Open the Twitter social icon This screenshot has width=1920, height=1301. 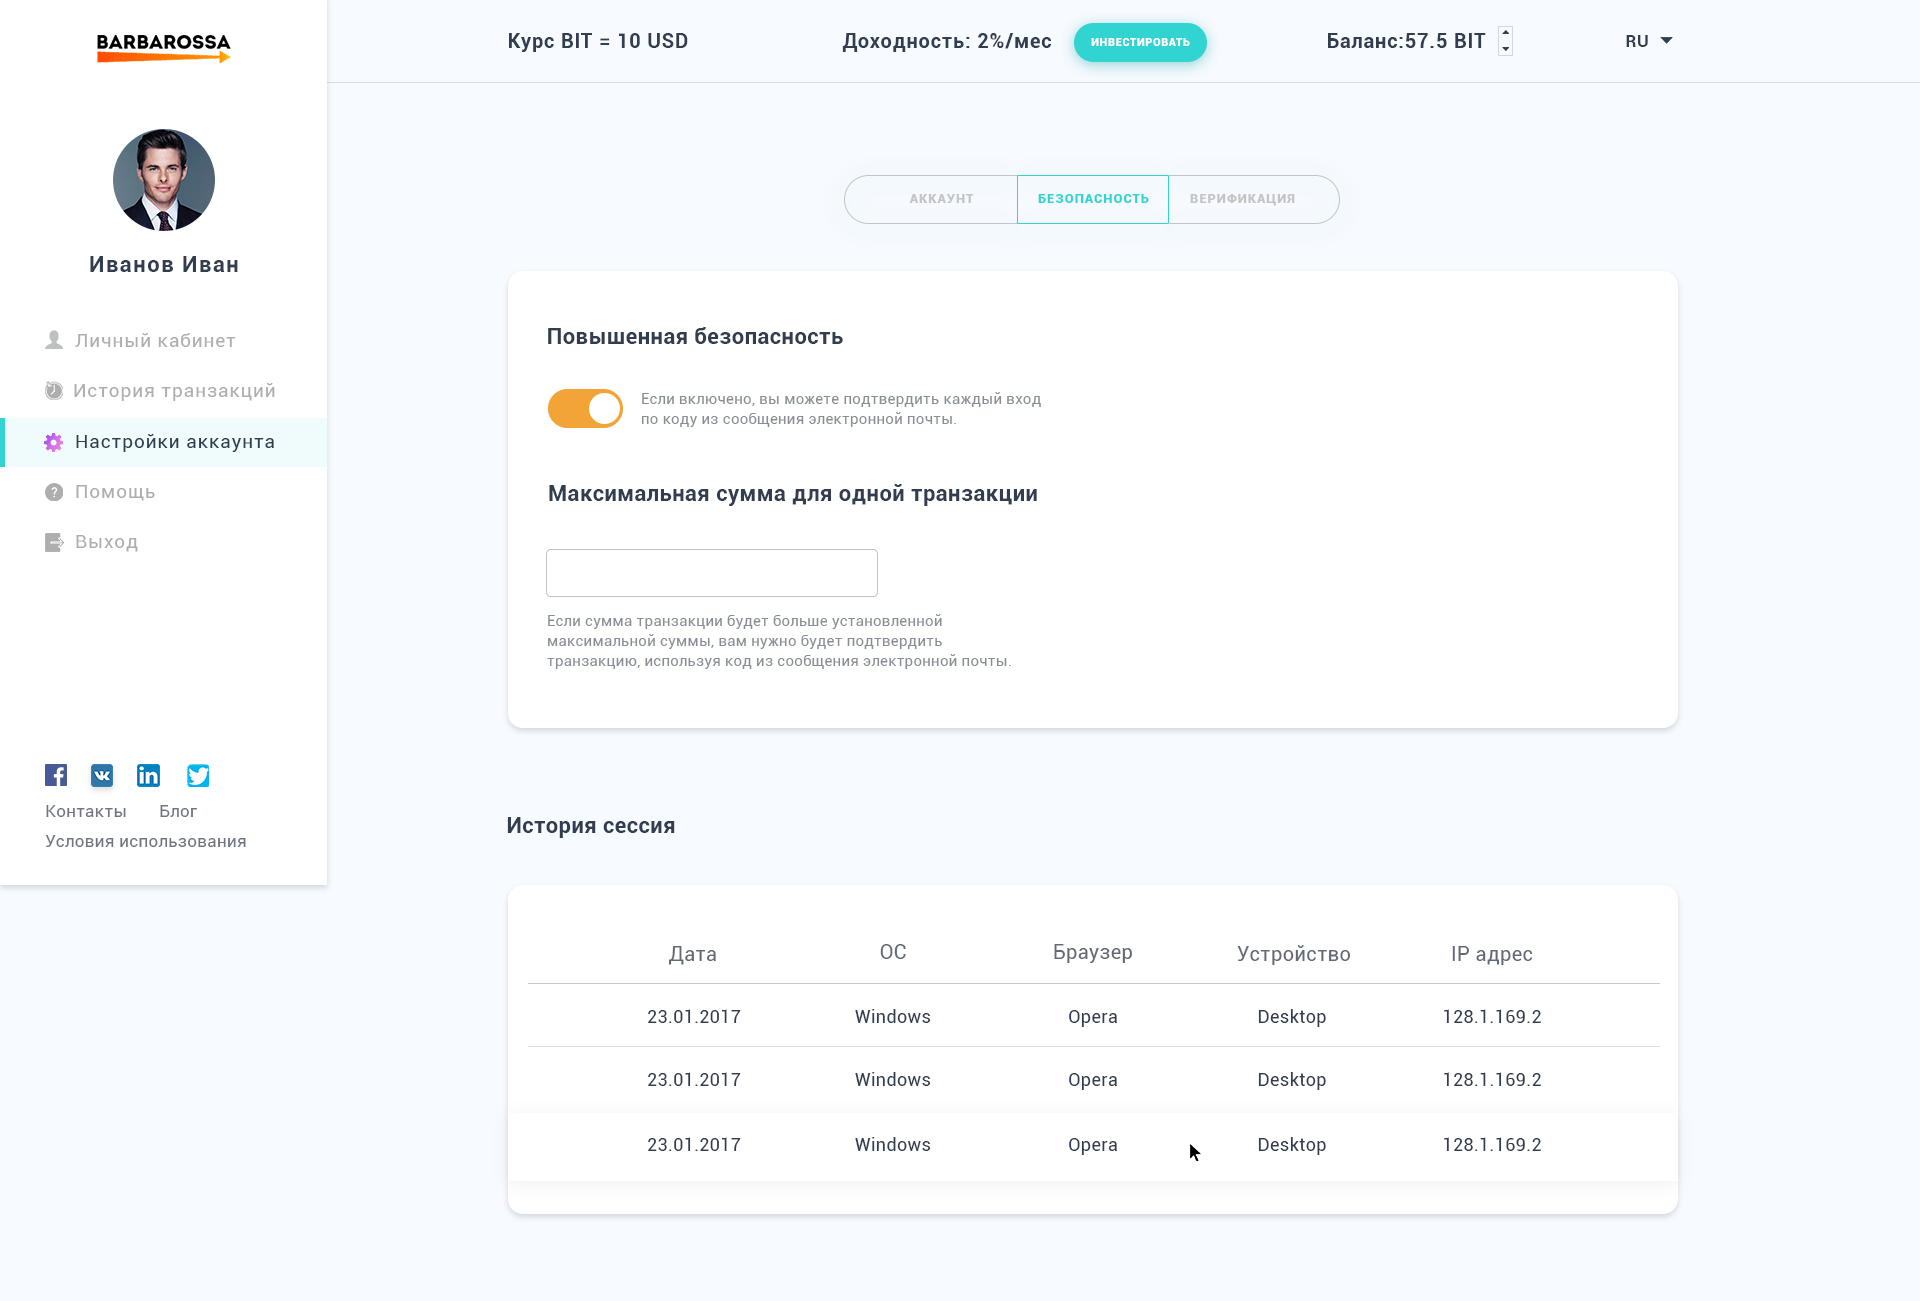click(198, 775)
